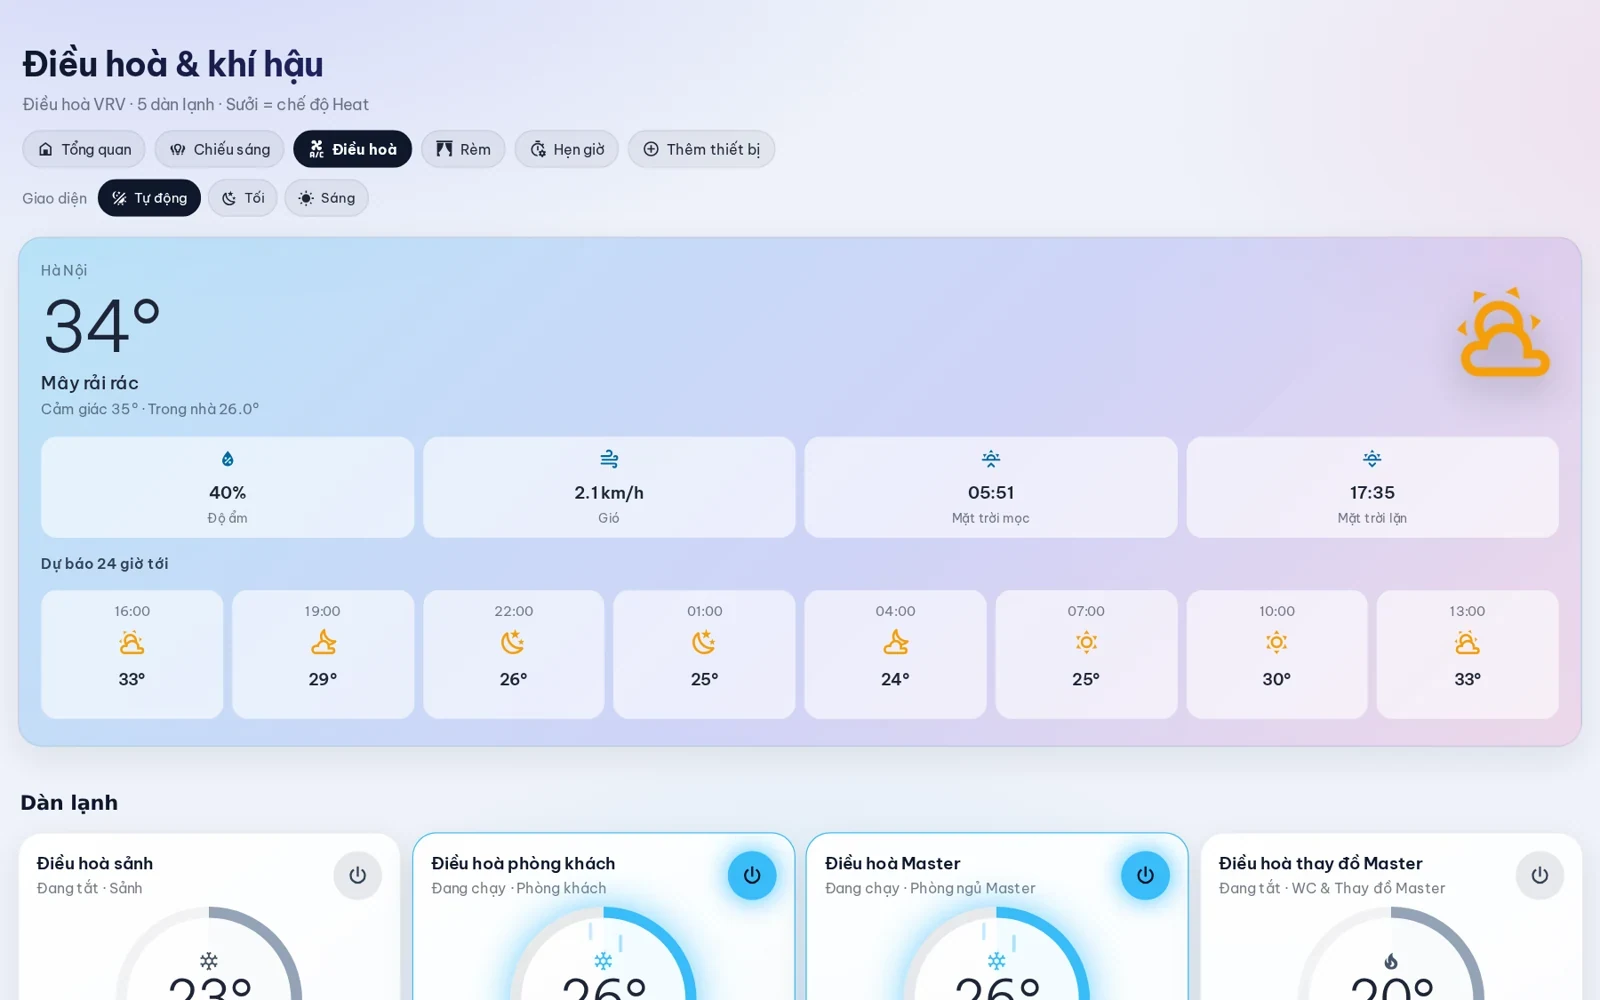Viewport: 1600px width, 1000px height.
Task: Select the Điều hoà tab
Action: click(x=352, y=149)
